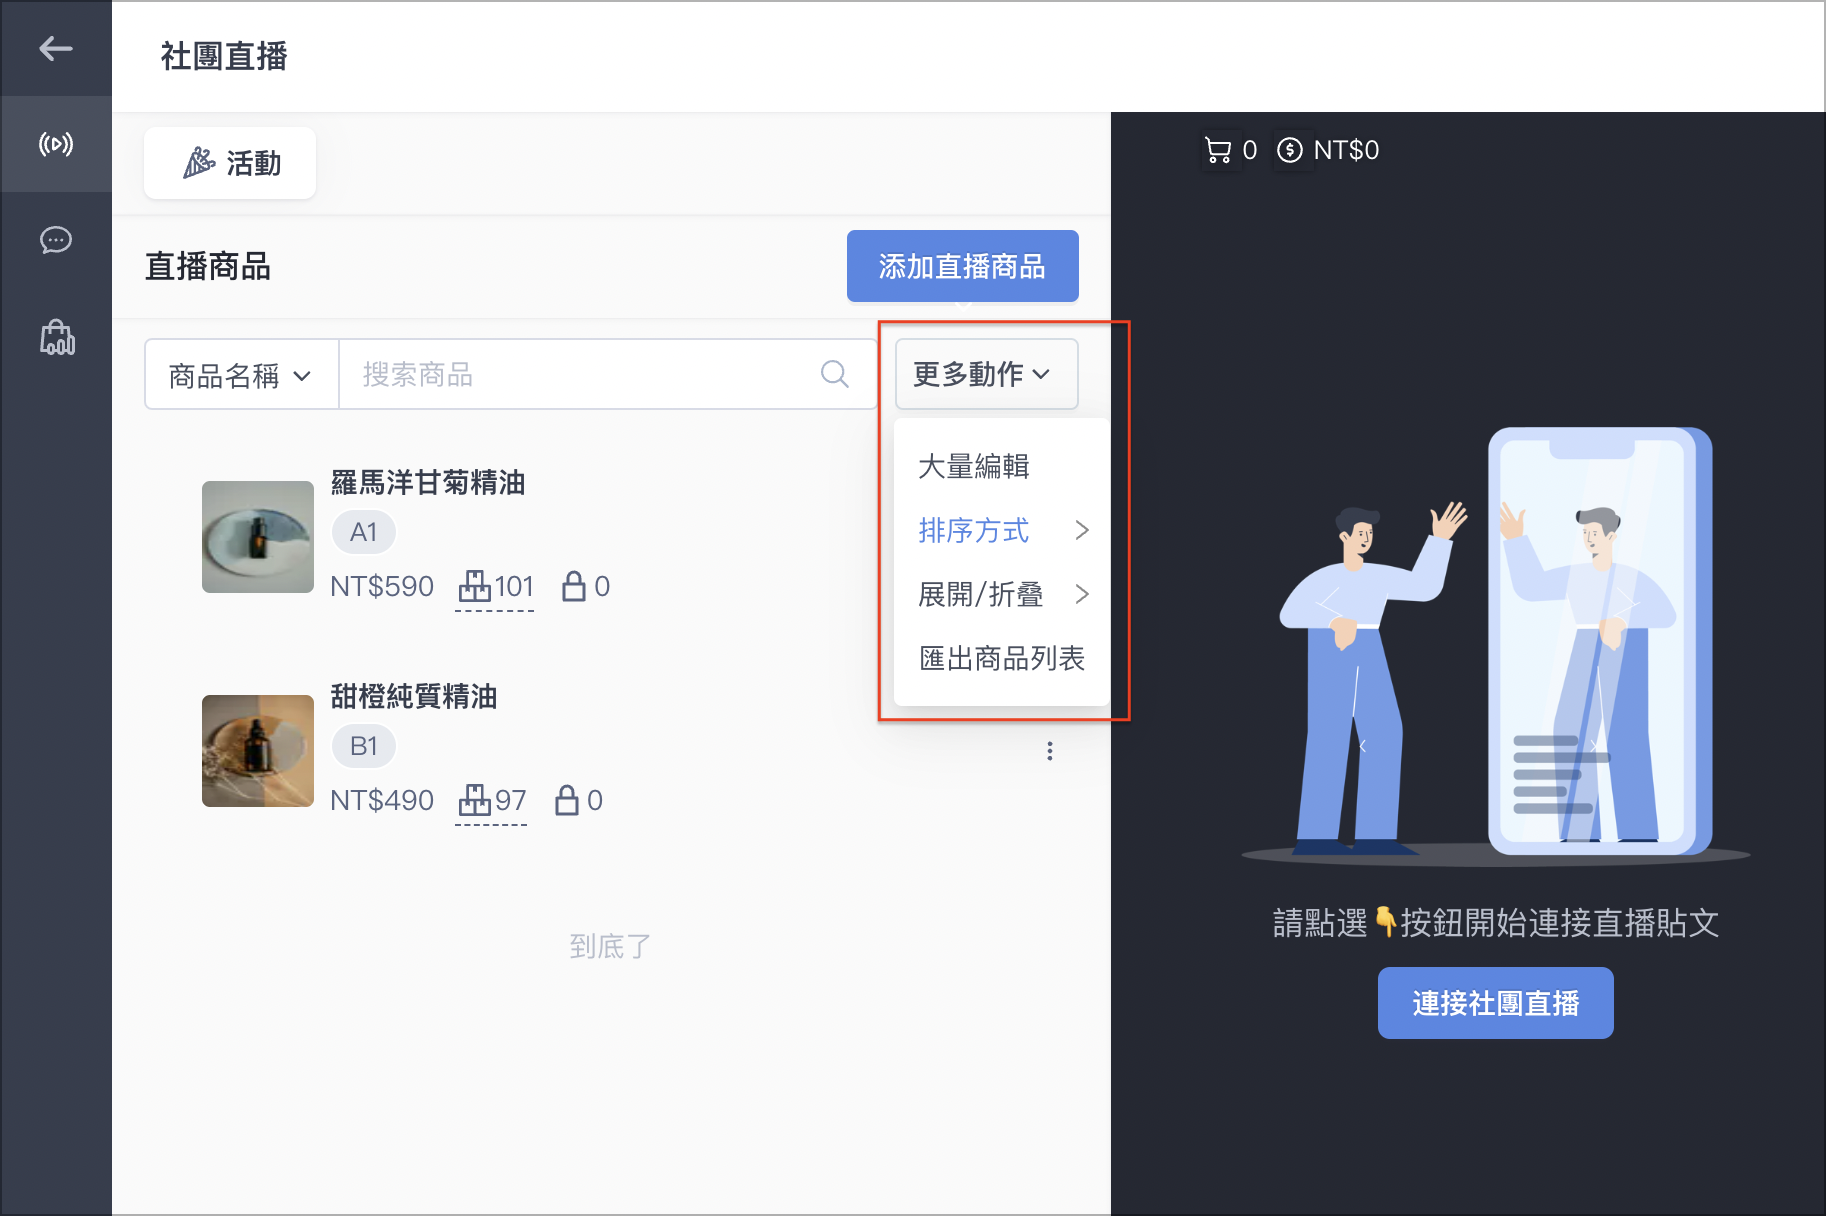Open the chat messages sidebar icon
The width and height of the screenshot is (1826, 1216).
[56, 240]
